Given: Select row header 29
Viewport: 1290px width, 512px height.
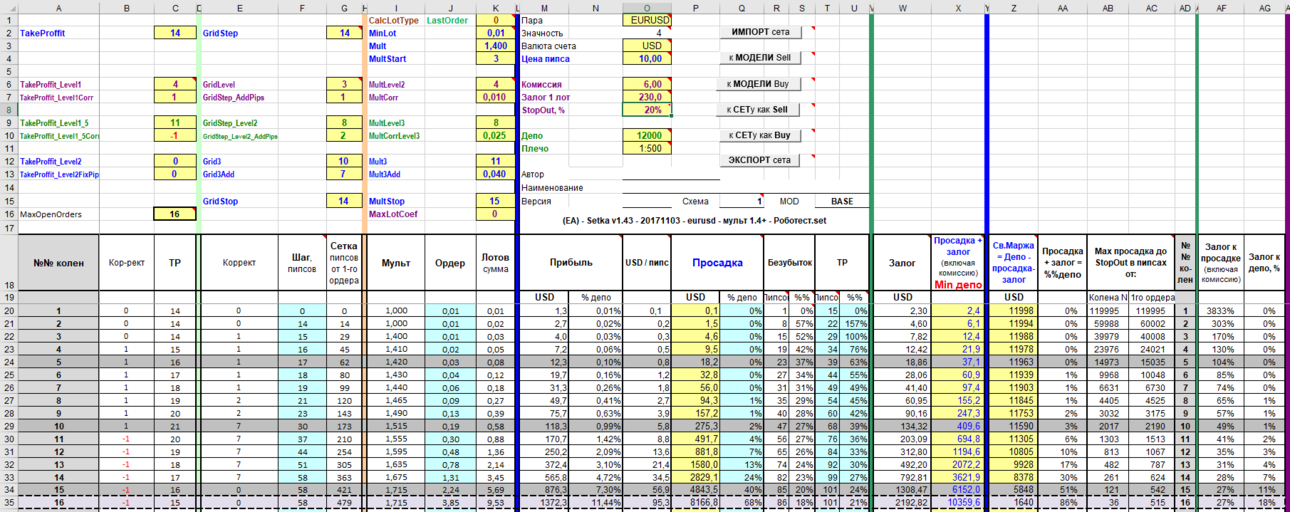Looking at the screenshot, I should click(x=9, y=425).
